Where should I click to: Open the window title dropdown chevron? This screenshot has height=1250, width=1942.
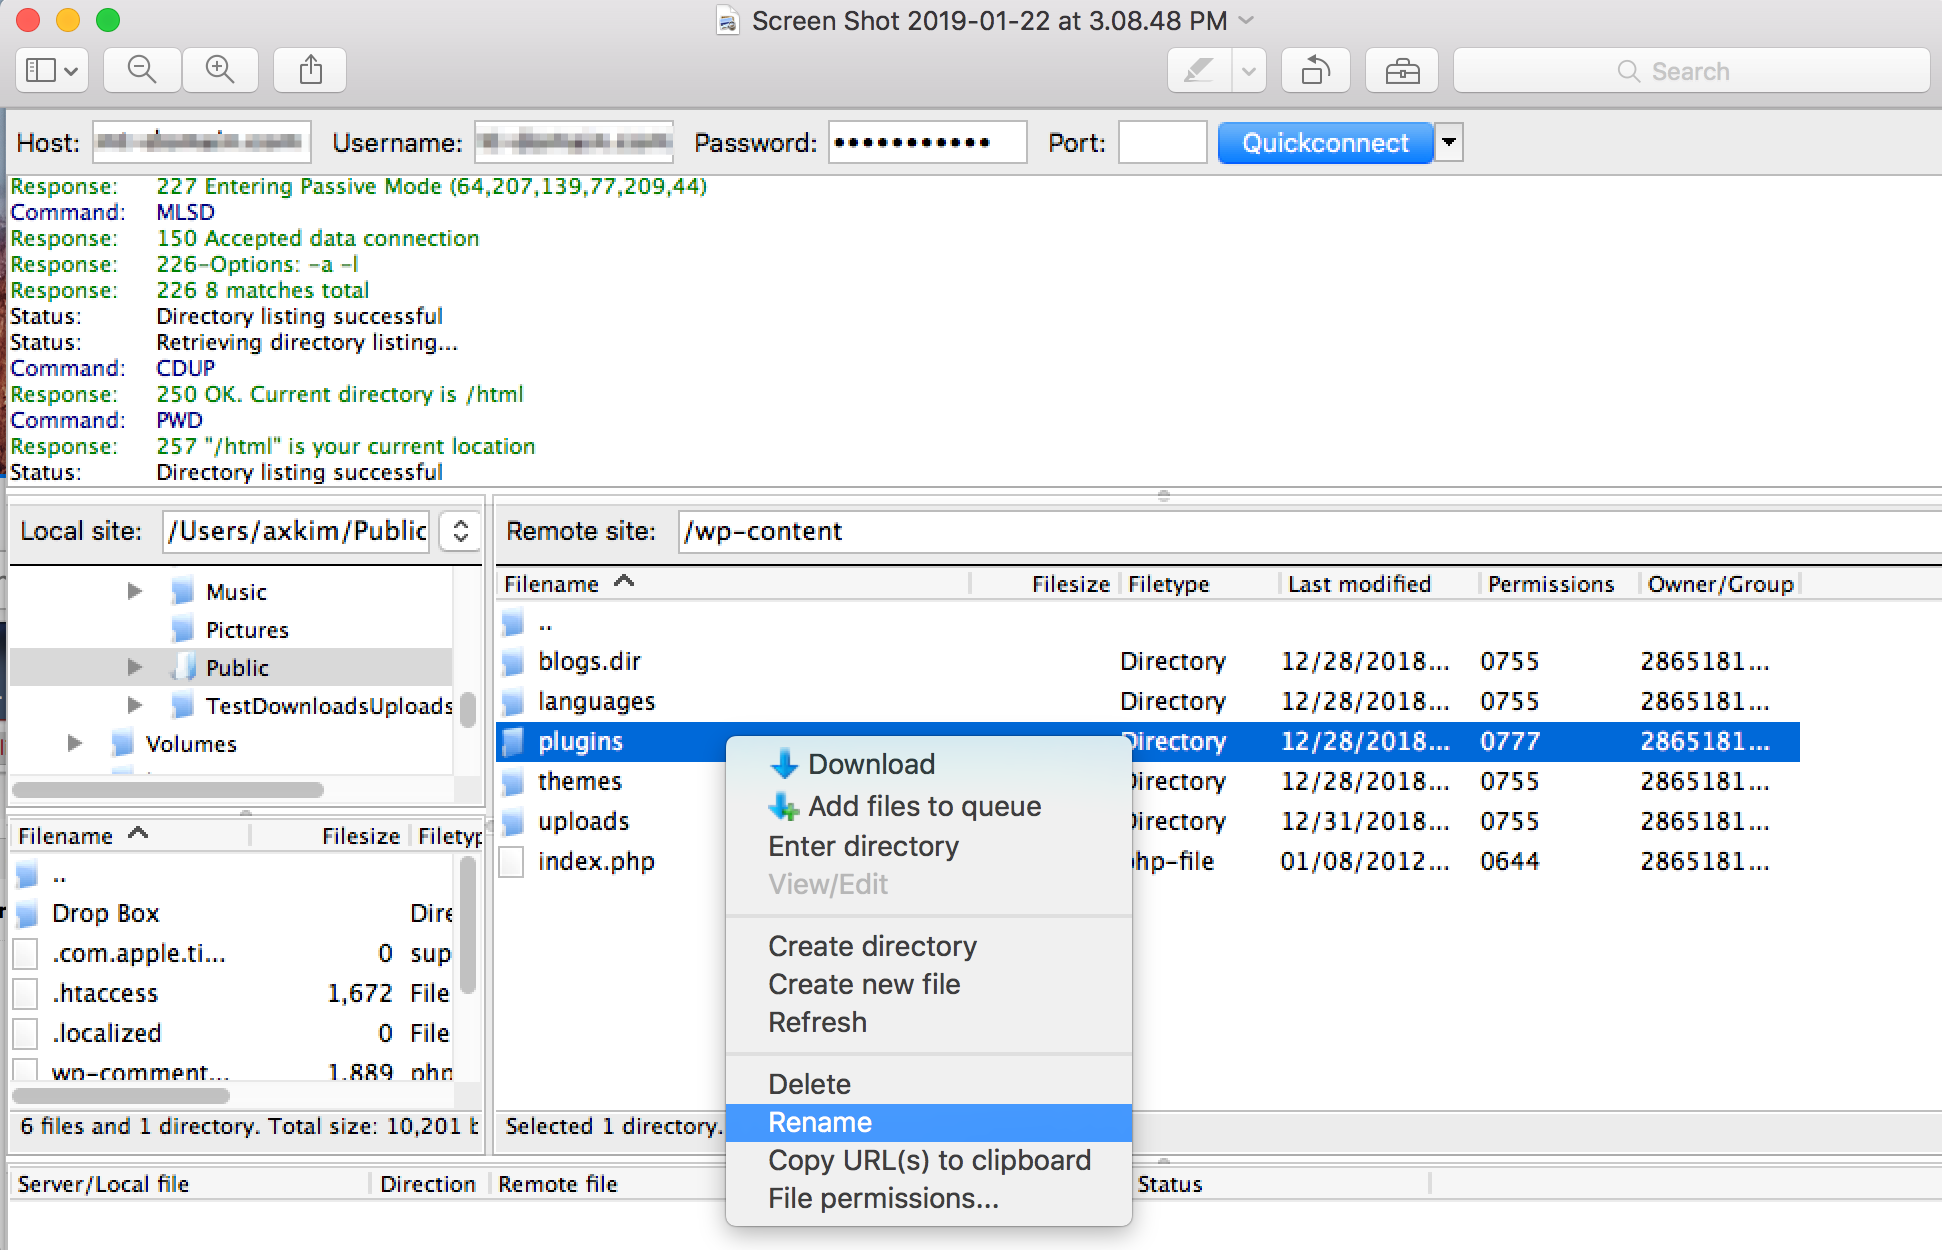[x=1247, y=20]
